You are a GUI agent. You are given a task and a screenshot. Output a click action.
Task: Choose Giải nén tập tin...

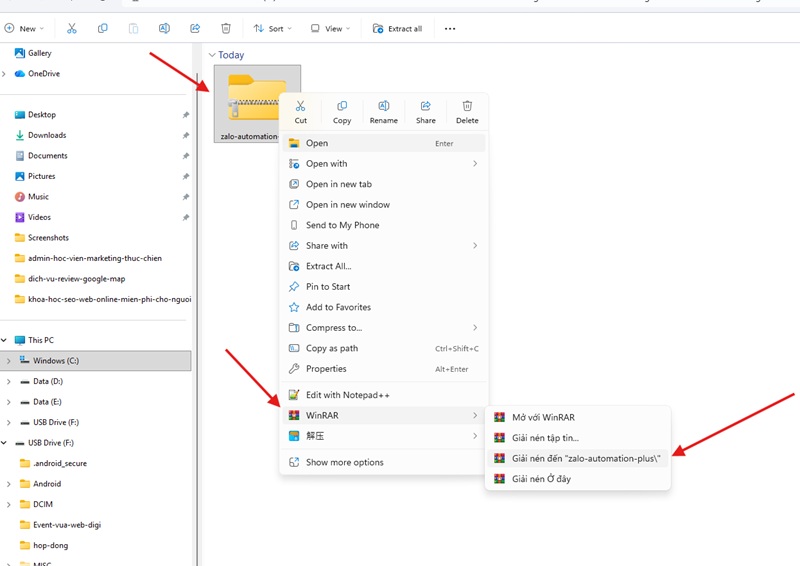point(578,438)
